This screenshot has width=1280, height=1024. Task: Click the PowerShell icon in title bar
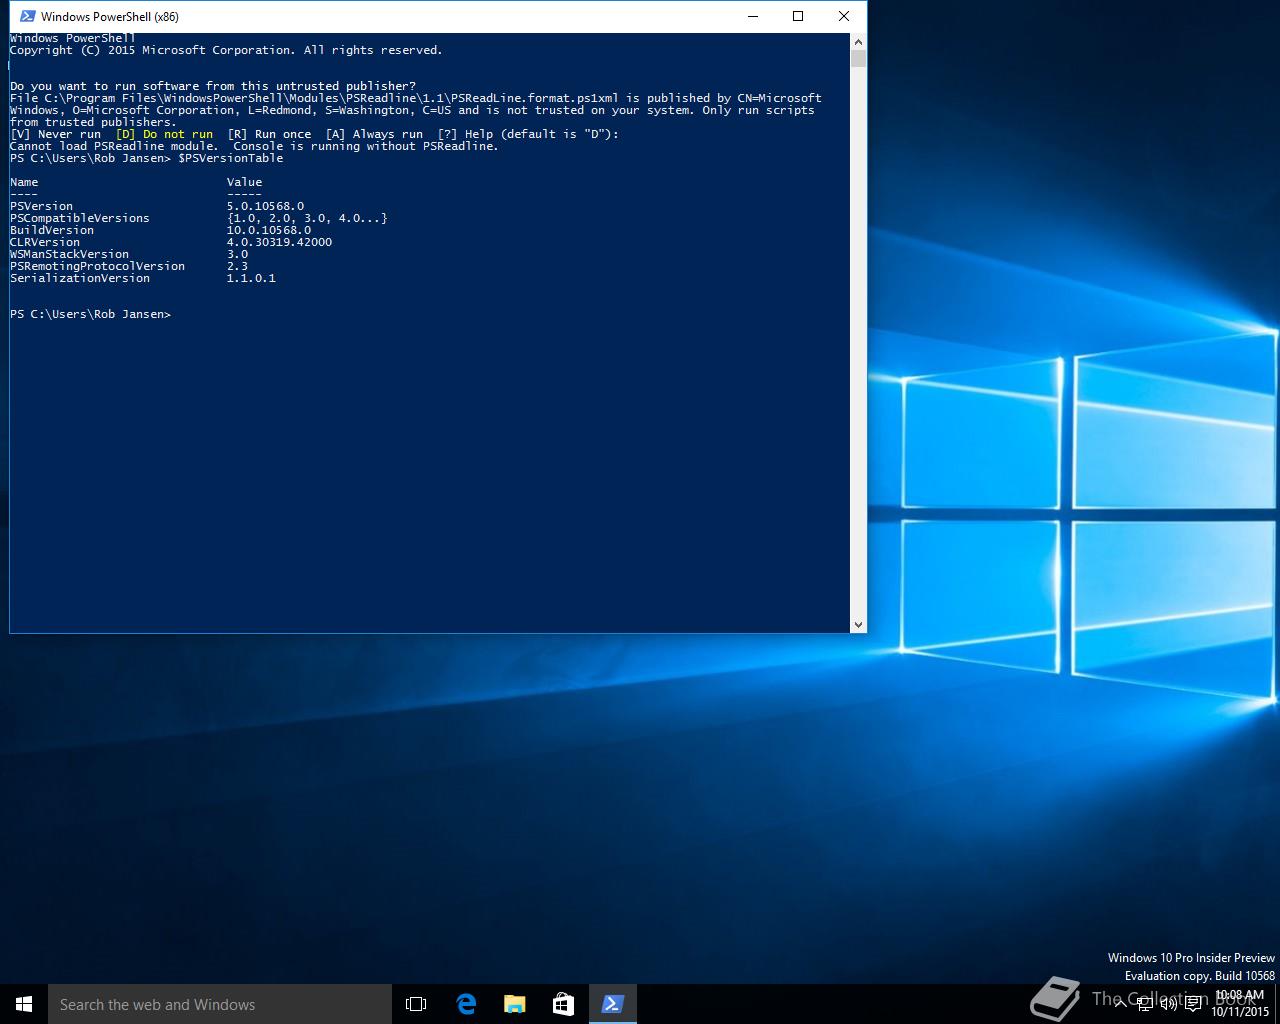[x=27, y=16]
